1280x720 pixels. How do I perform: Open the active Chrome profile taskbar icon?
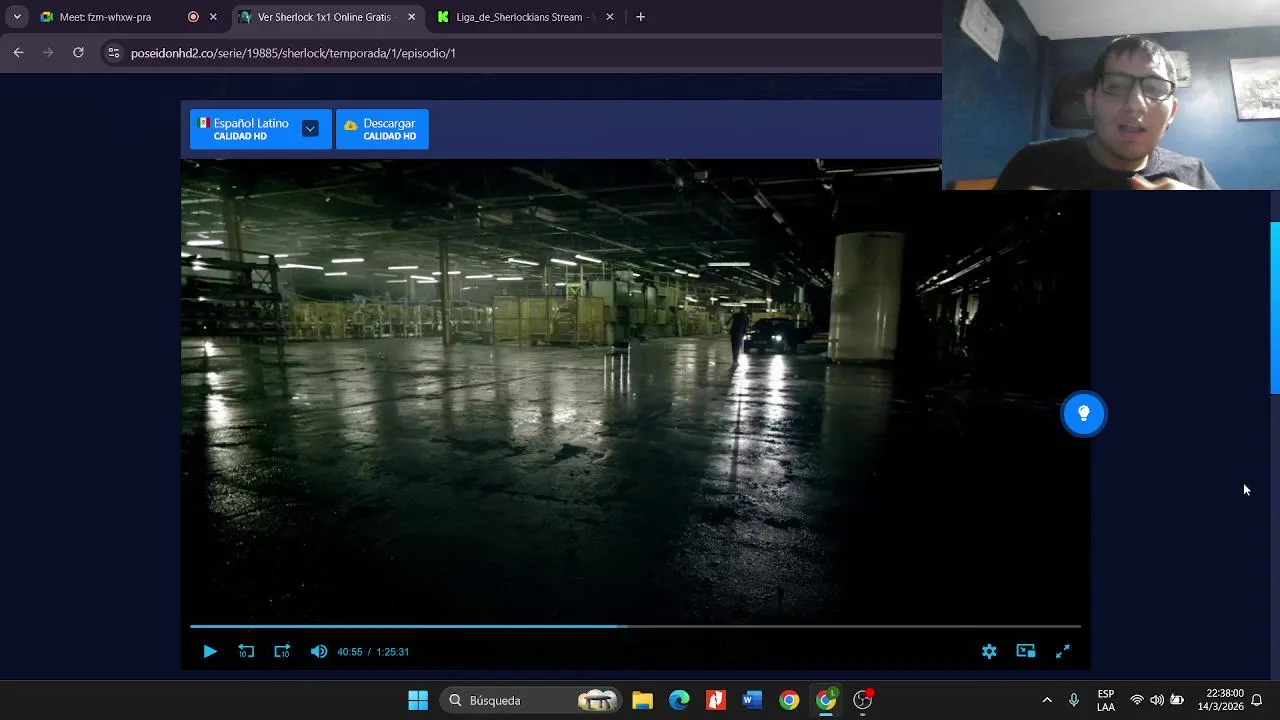826,700
